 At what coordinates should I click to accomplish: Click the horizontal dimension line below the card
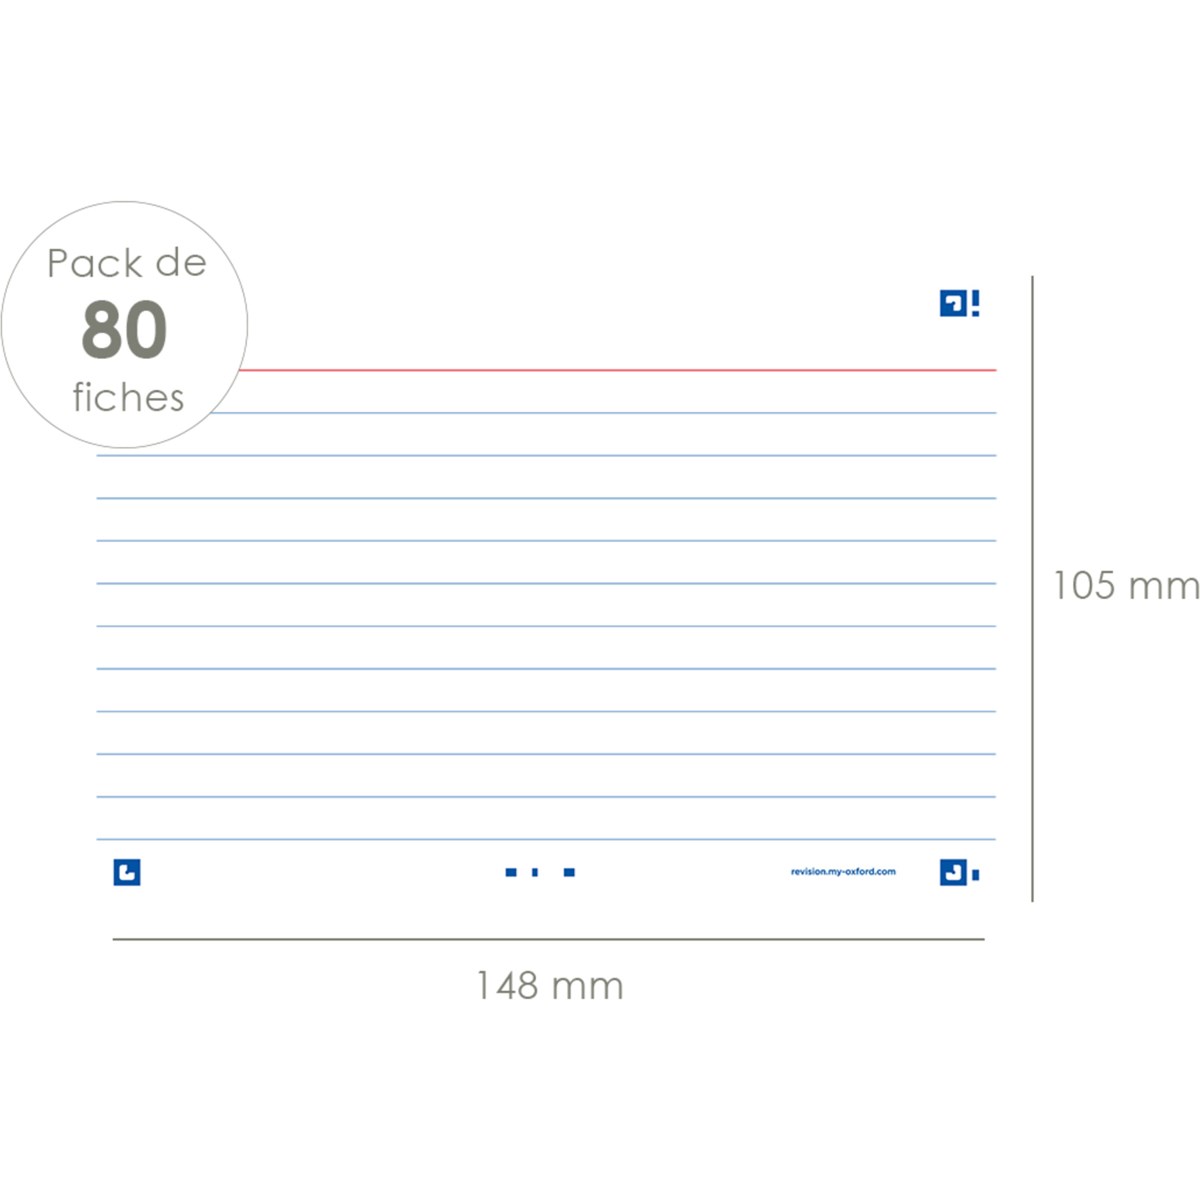coord(548,939)
